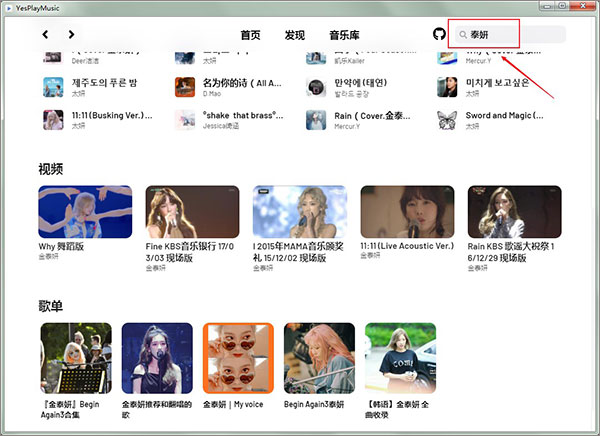The width and height of the screenshot is (600, 436).
Task: Open the 金泰妍 | My voice playlist cover
Action: tap(238, 357)
